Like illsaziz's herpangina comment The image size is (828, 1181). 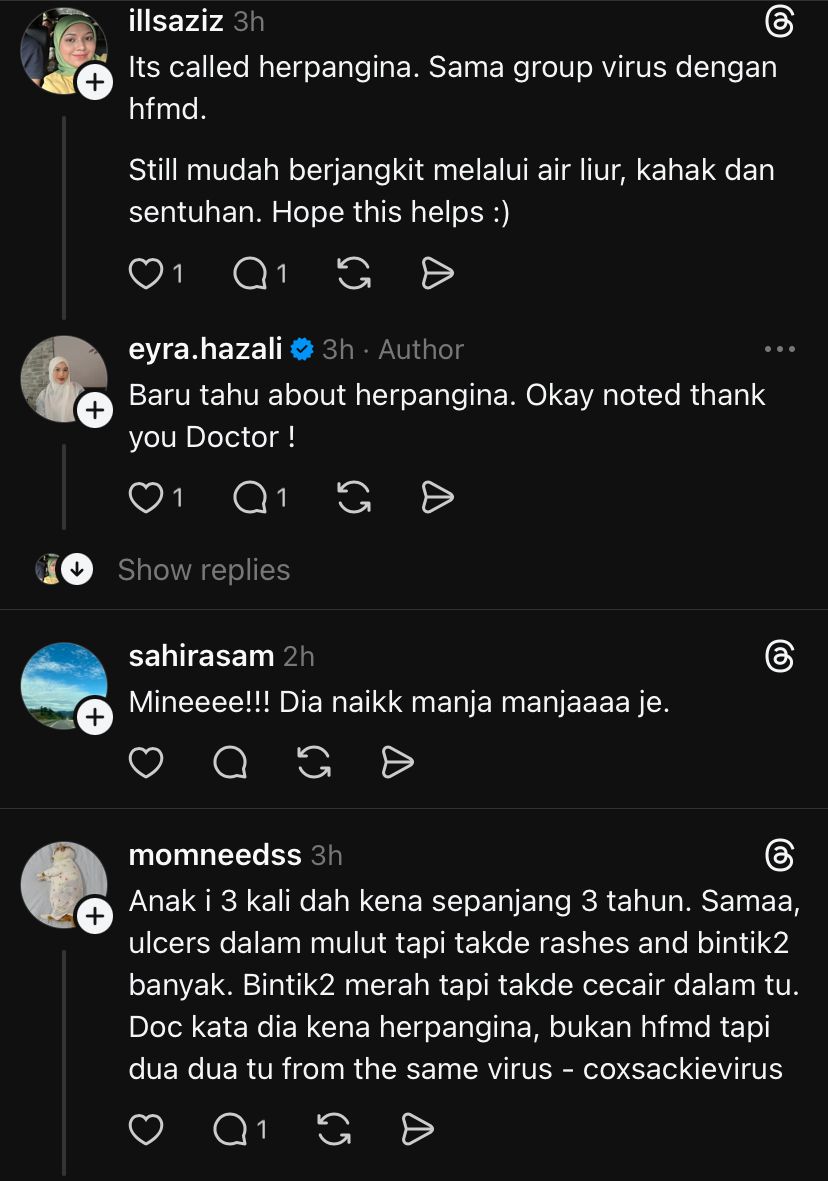(147, 273)
